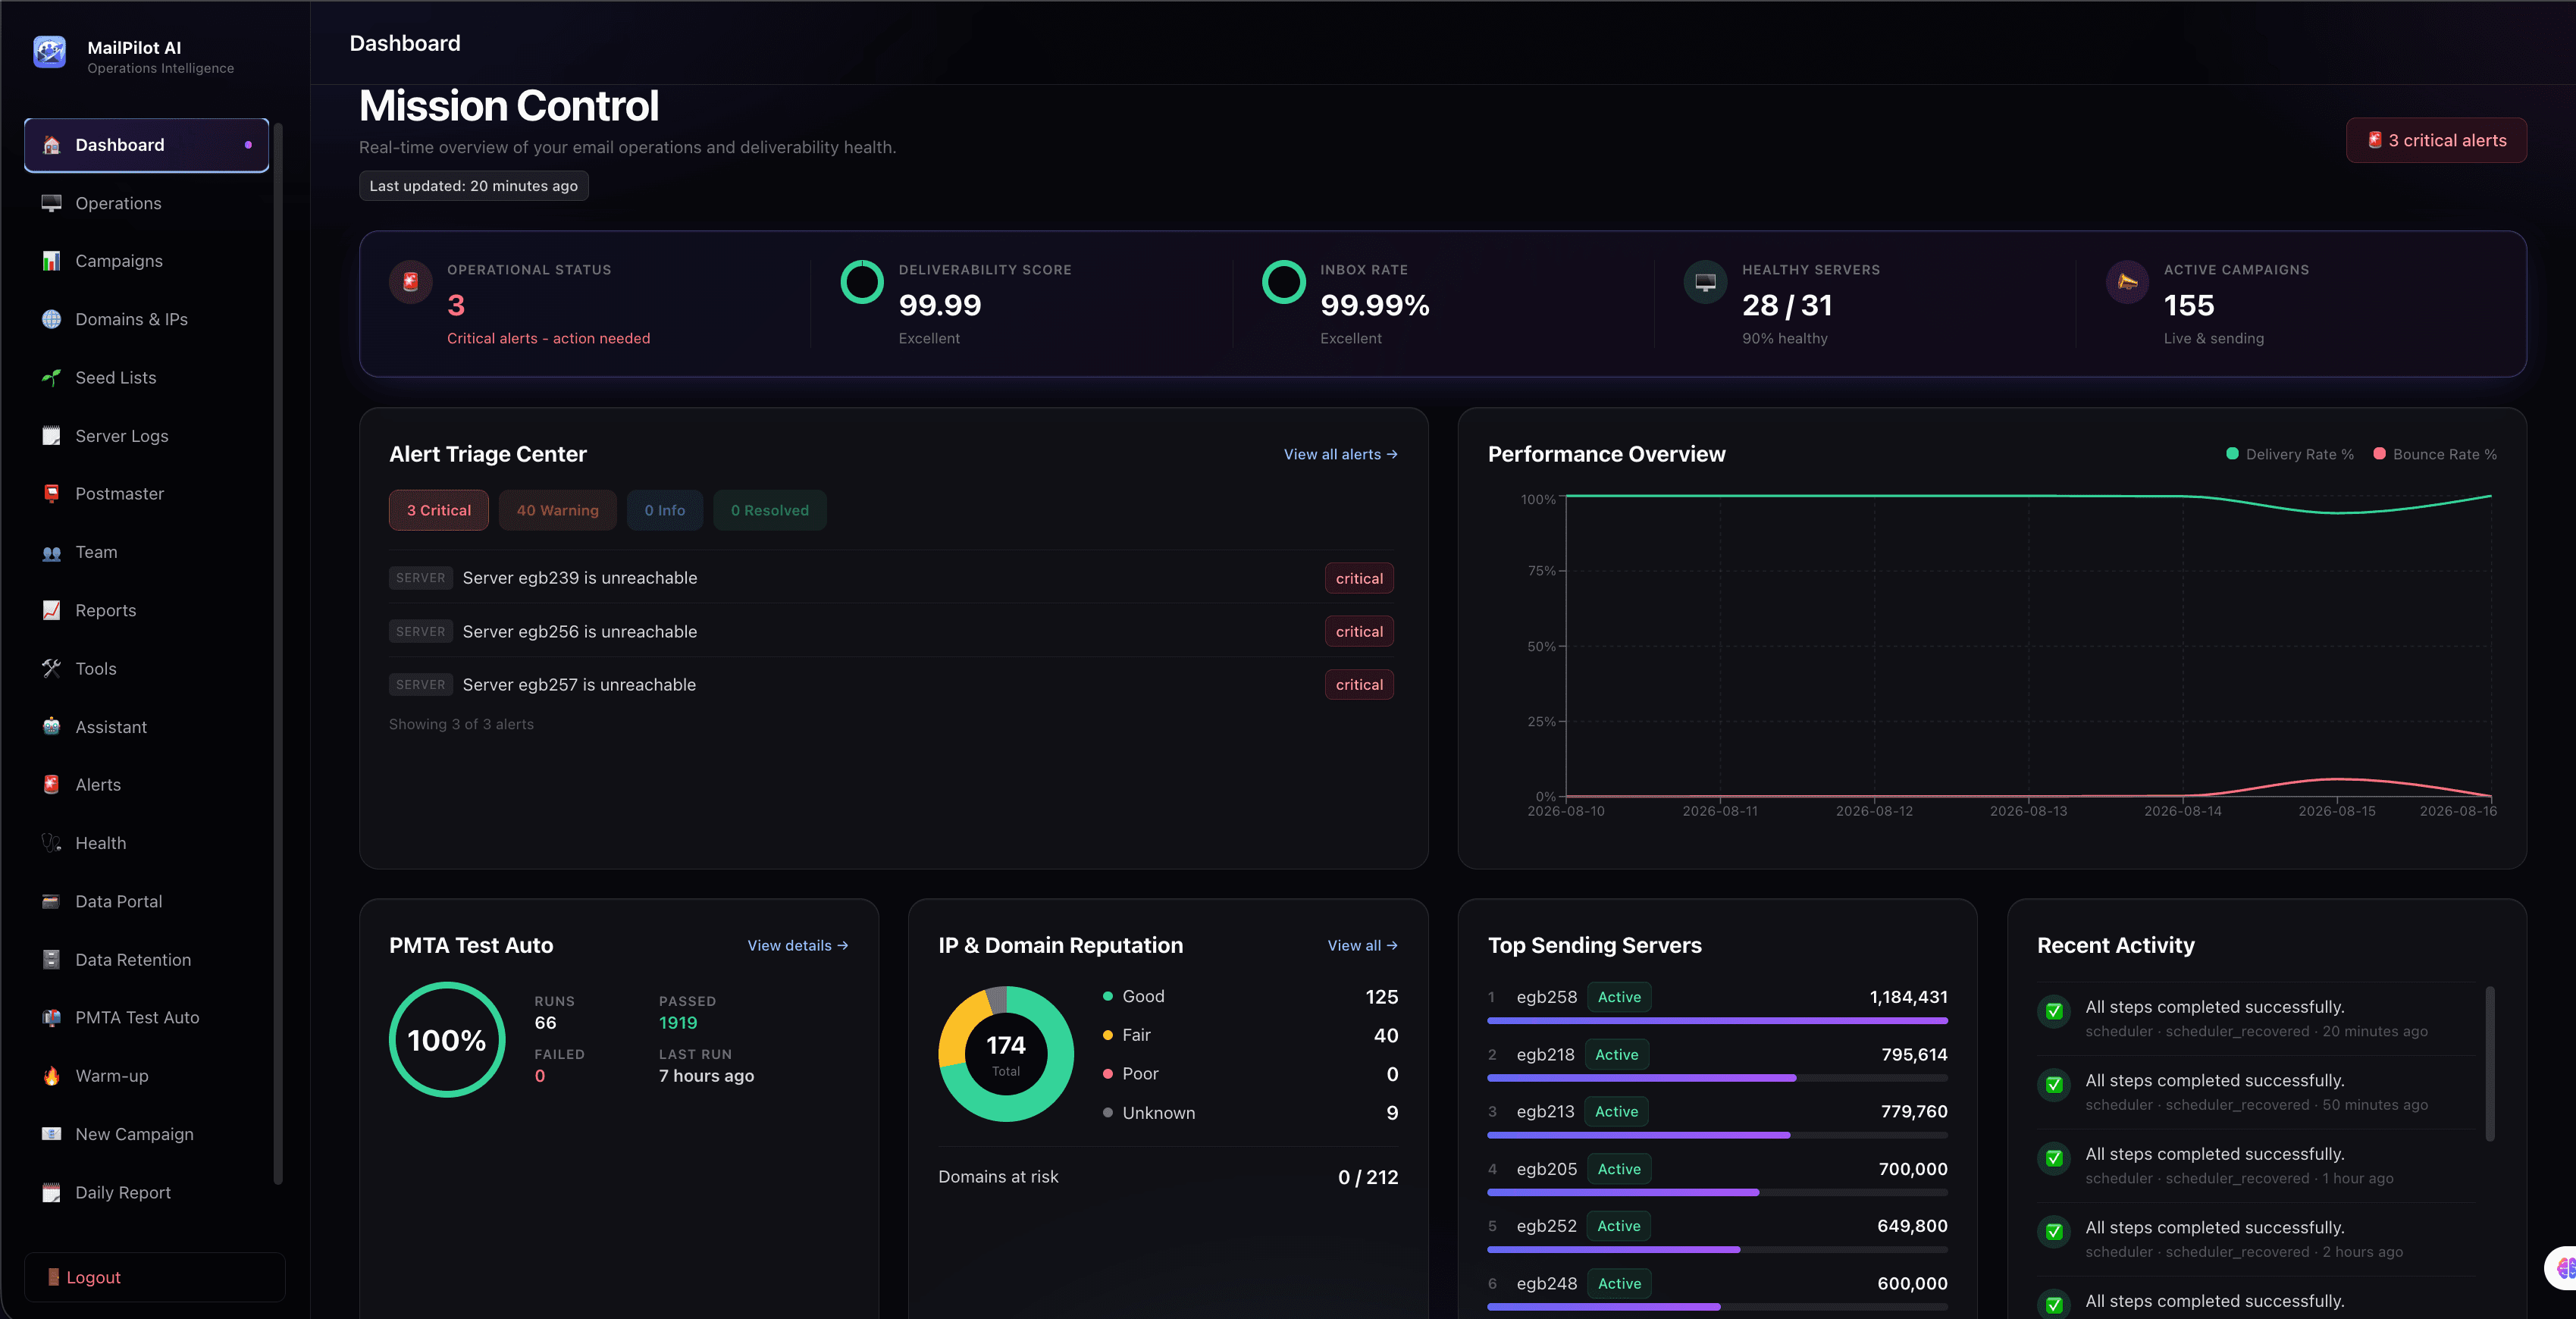The width and height of the screenshot is (2576, 1319).
Task: Filter alerts by 0 Info tab
Action: point(665,510)
